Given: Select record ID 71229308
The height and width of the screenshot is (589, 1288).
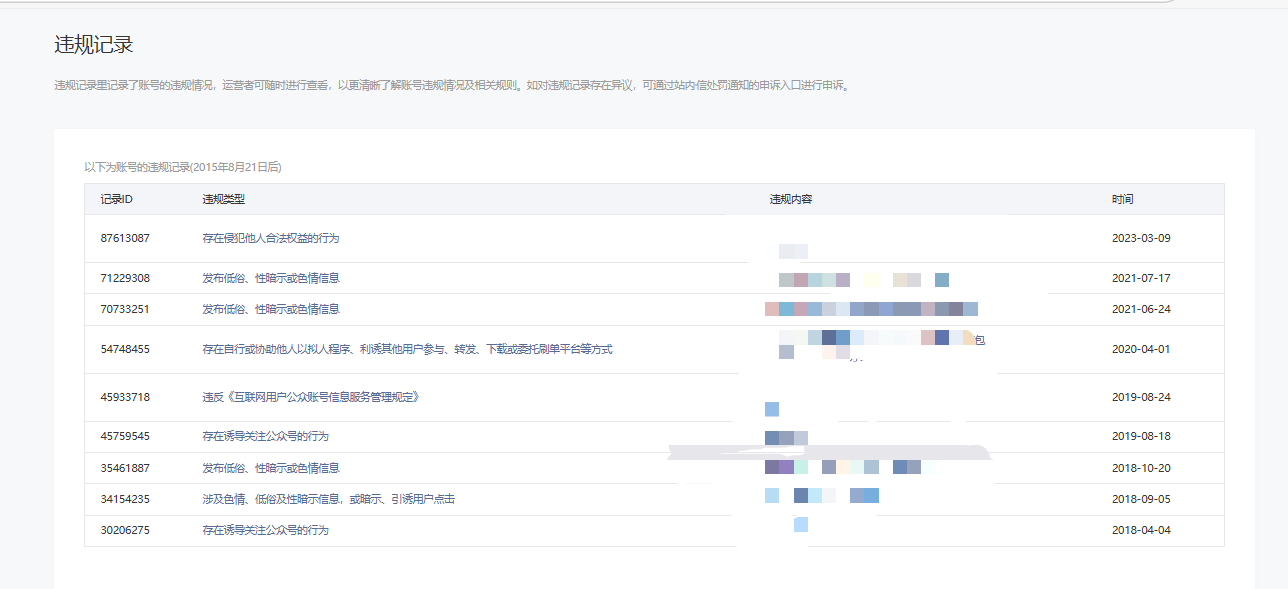Looking at the screenshot, I should (x=125, y=278).
